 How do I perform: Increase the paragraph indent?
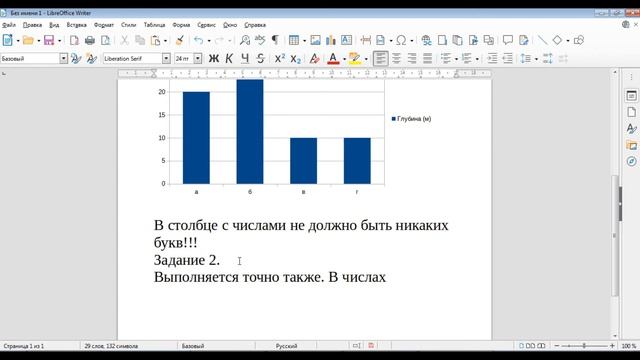point(492,59)
